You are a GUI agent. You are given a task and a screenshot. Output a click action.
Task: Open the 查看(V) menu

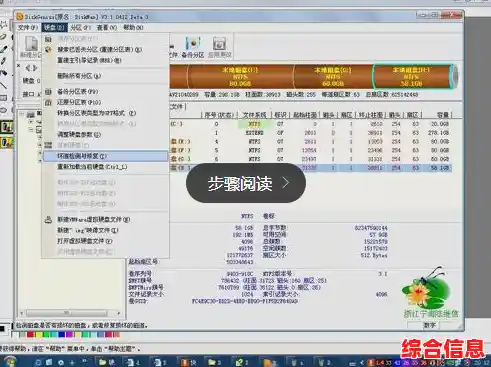click(x=107, y=27)
